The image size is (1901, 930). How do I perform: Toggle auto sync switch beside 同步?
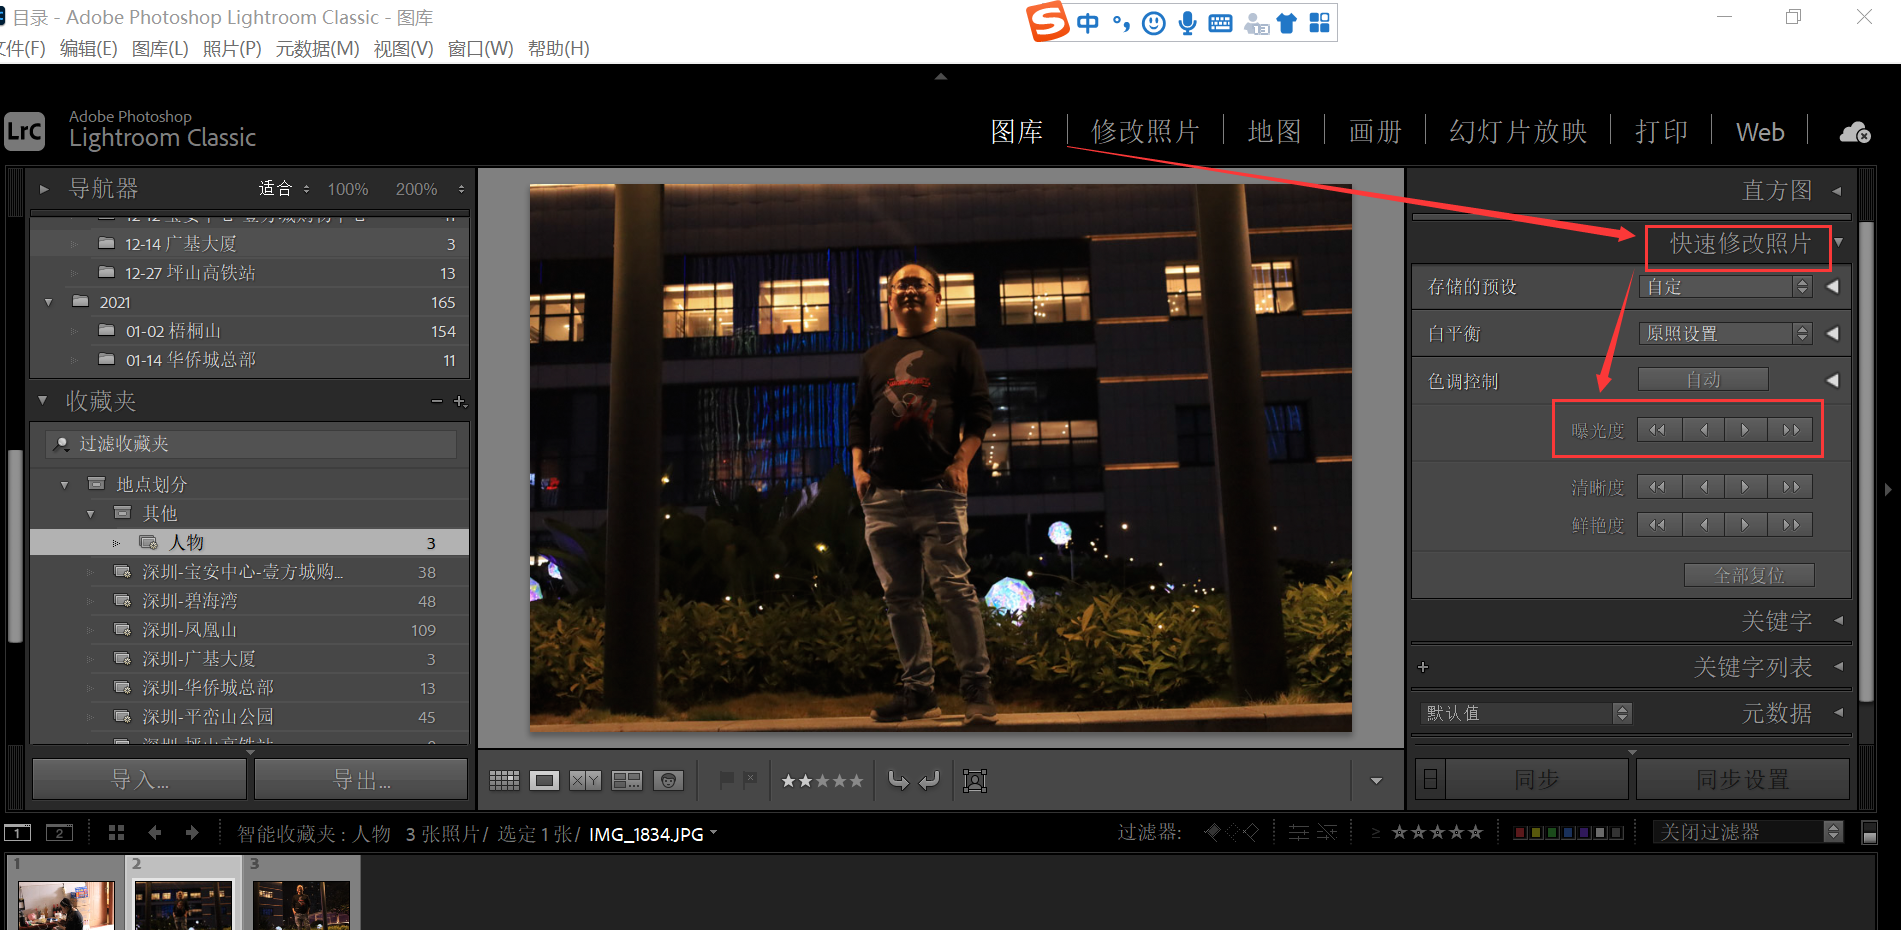click(x=1431, y=779)
